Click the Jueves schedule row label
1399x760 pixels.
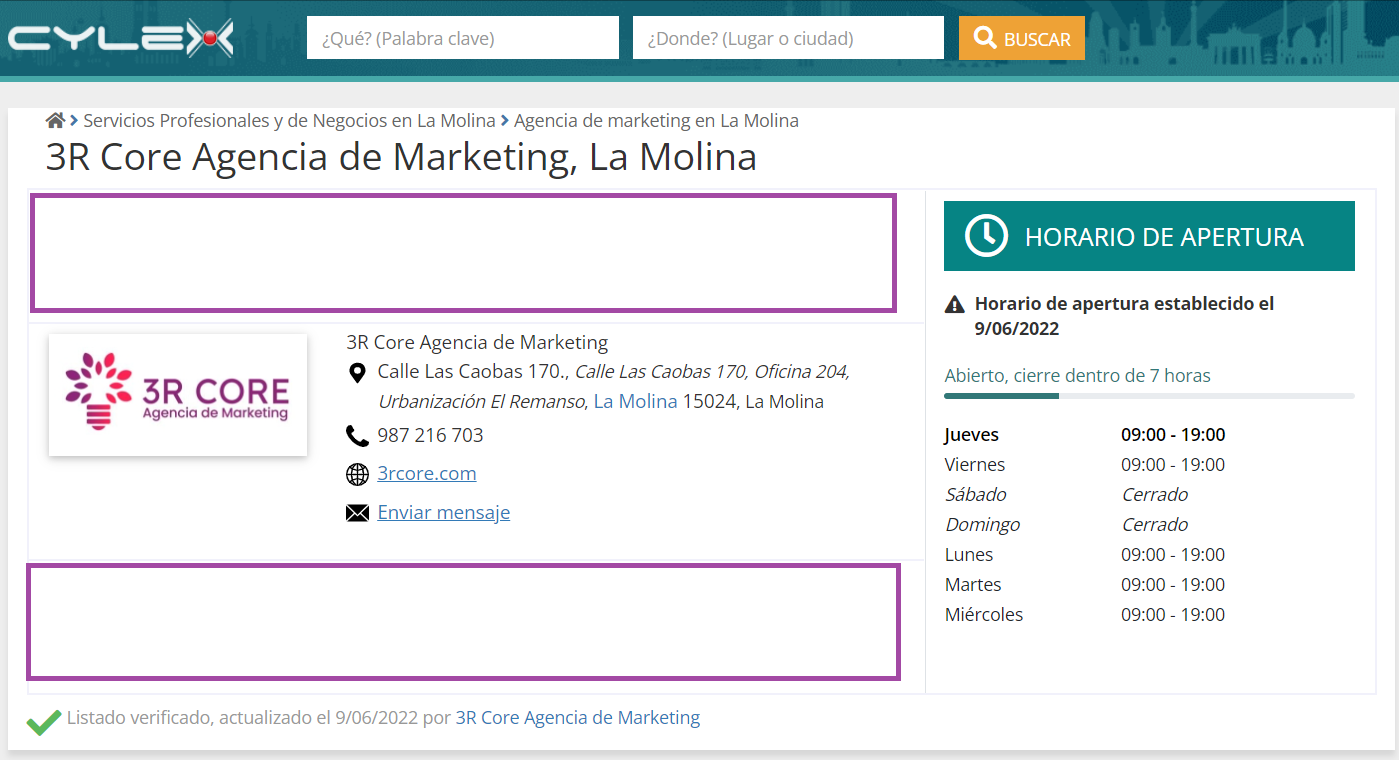[971, 435]
